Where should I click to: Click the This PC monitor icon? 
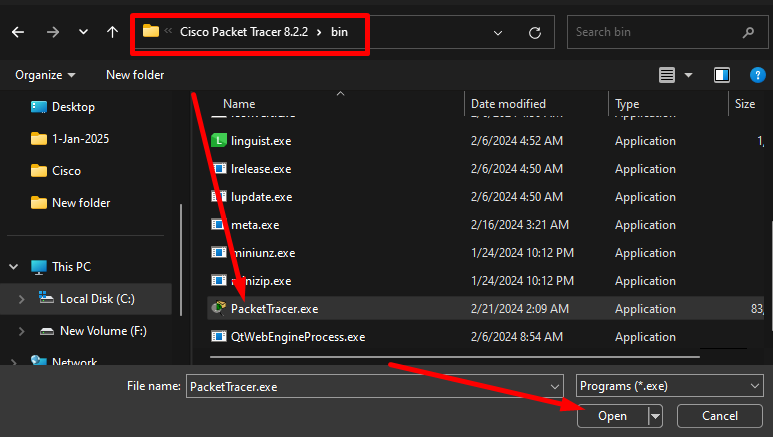(x=38, y=267)
